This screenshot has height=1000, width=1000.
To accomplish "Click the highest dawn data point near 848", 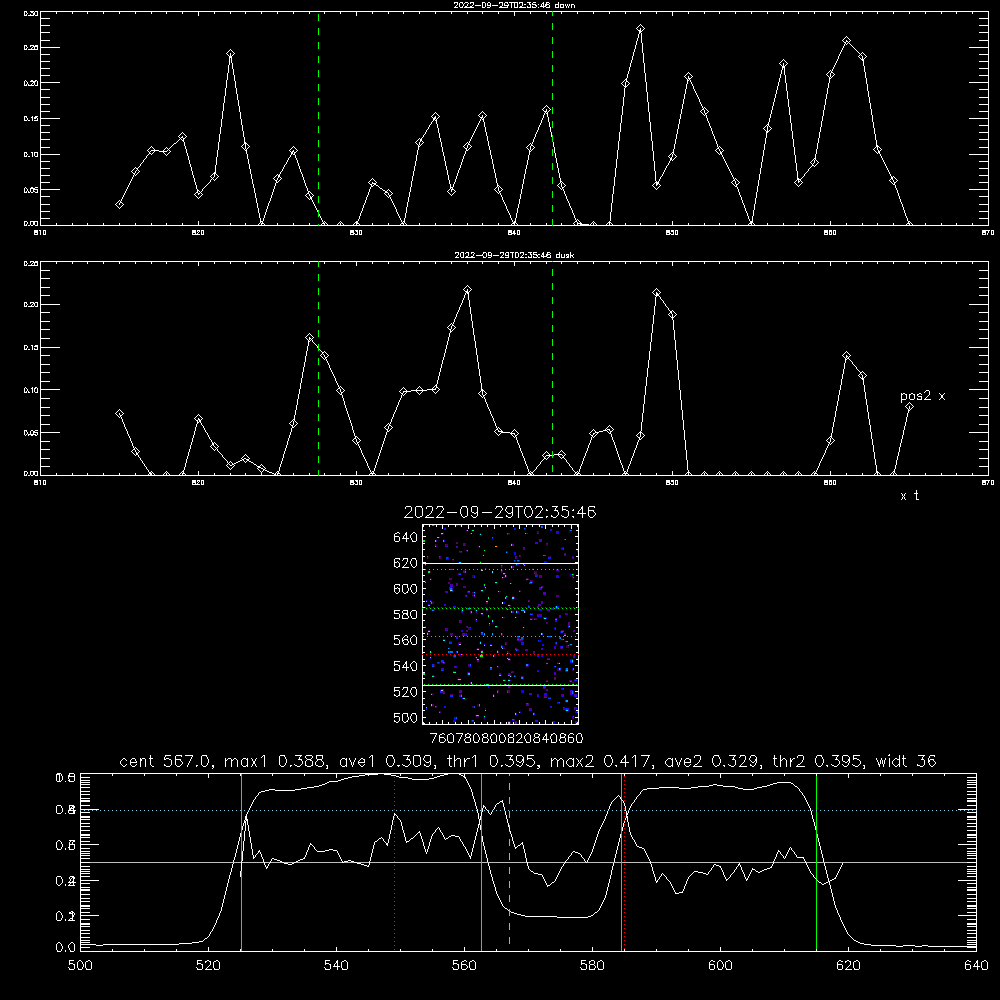I will click(640, 29).
